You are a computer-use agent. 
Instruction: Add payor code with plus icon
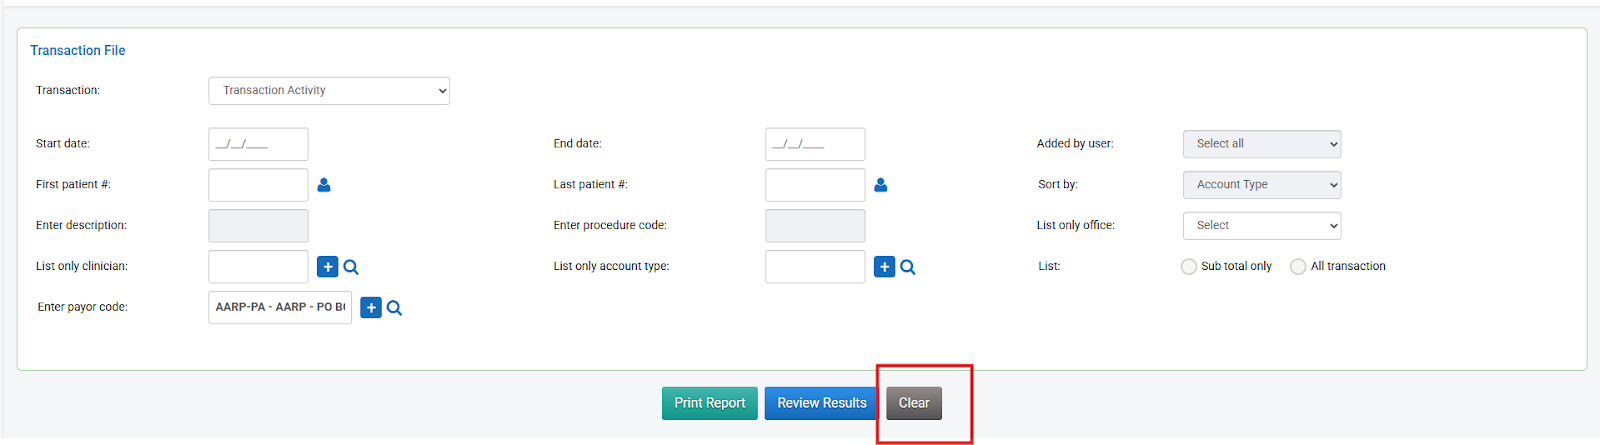[371, 308]
